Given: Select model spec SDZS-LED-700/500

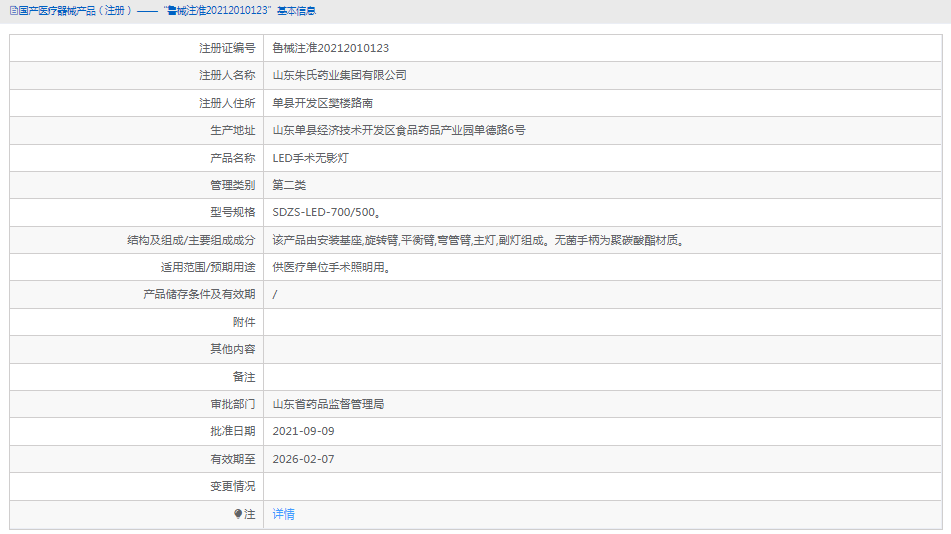Looking at the screenshot, I should pos(326,212).
